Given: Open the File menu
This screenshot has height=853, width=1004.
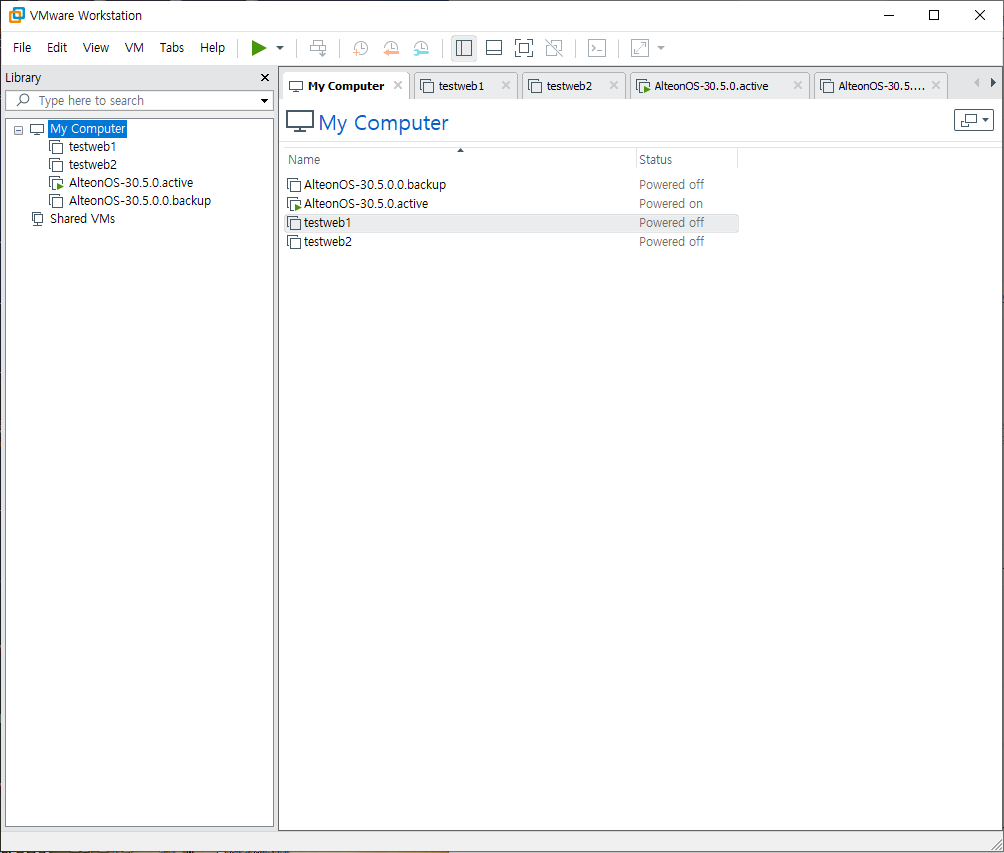Looking at the screenshot, I should 22,48.
